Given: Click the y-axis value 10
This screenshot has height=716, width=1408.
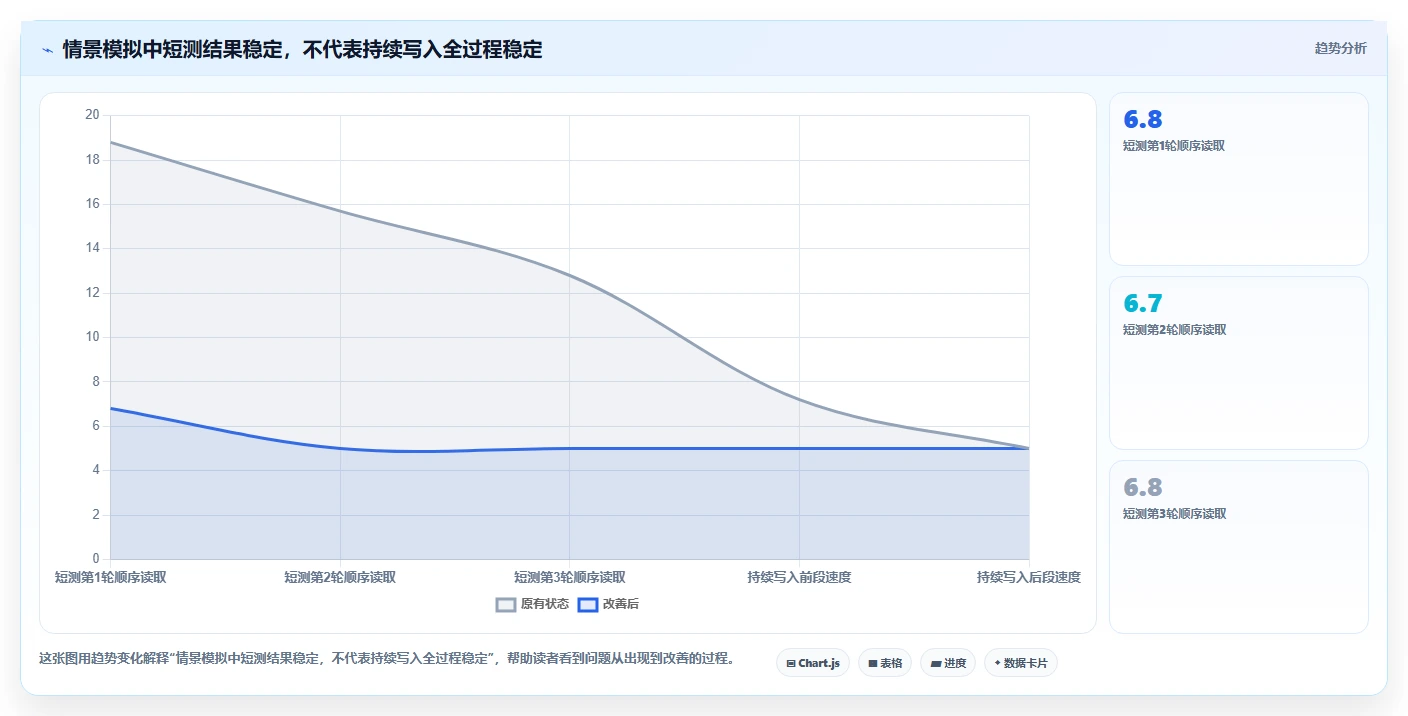Looking at the screenshot, I should [92, 337].
